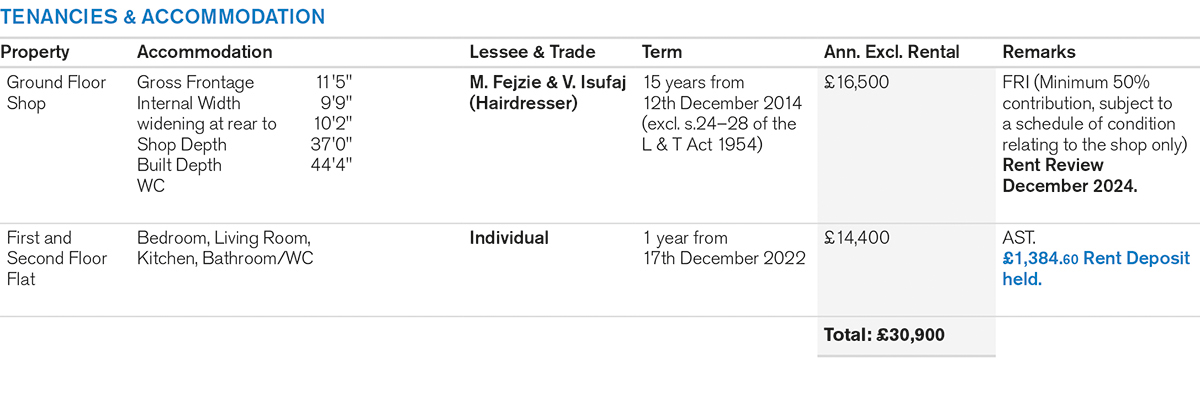Select the £16,500 rental amount
This screenshot has height=401, width=1200.
(856, 83)
